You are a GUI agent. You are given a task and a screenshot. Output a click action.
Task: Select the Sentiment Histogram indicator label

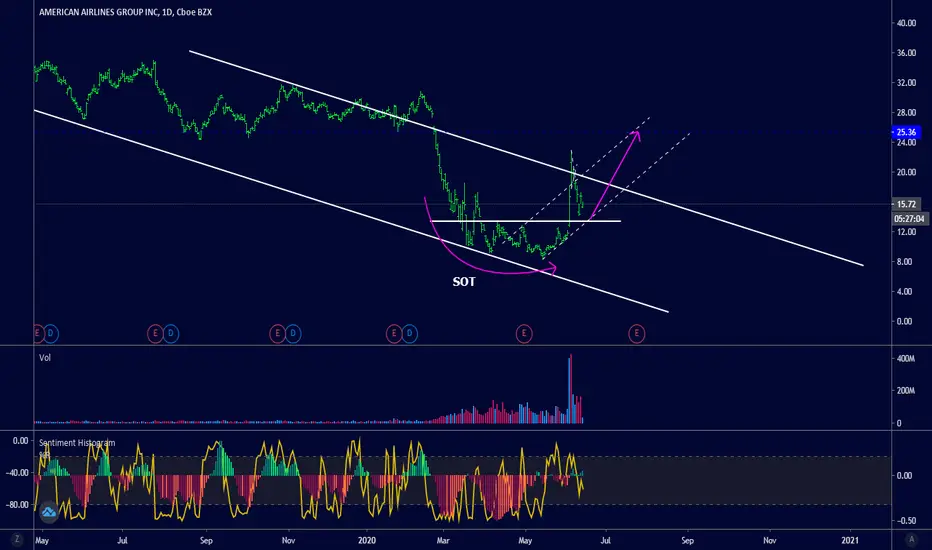[77, 443]
